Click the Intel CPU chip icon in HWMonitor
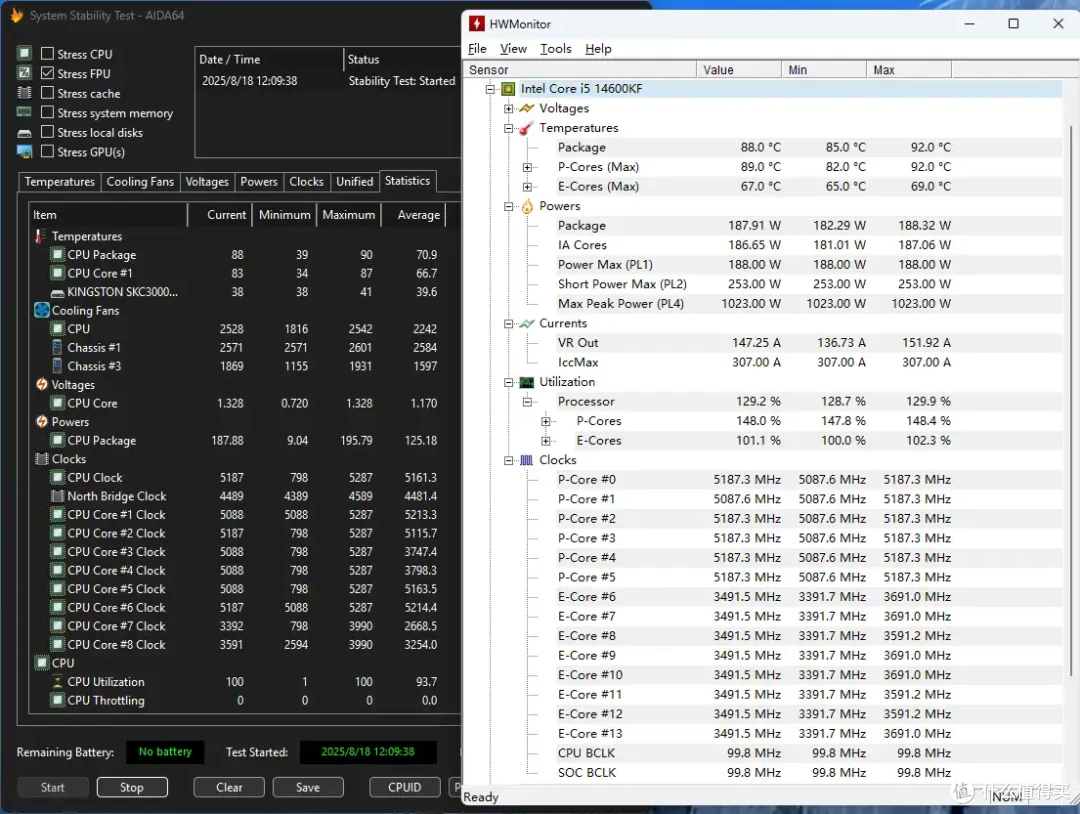The width and height of the screenshot is (1080, 814). coord(508,89)
